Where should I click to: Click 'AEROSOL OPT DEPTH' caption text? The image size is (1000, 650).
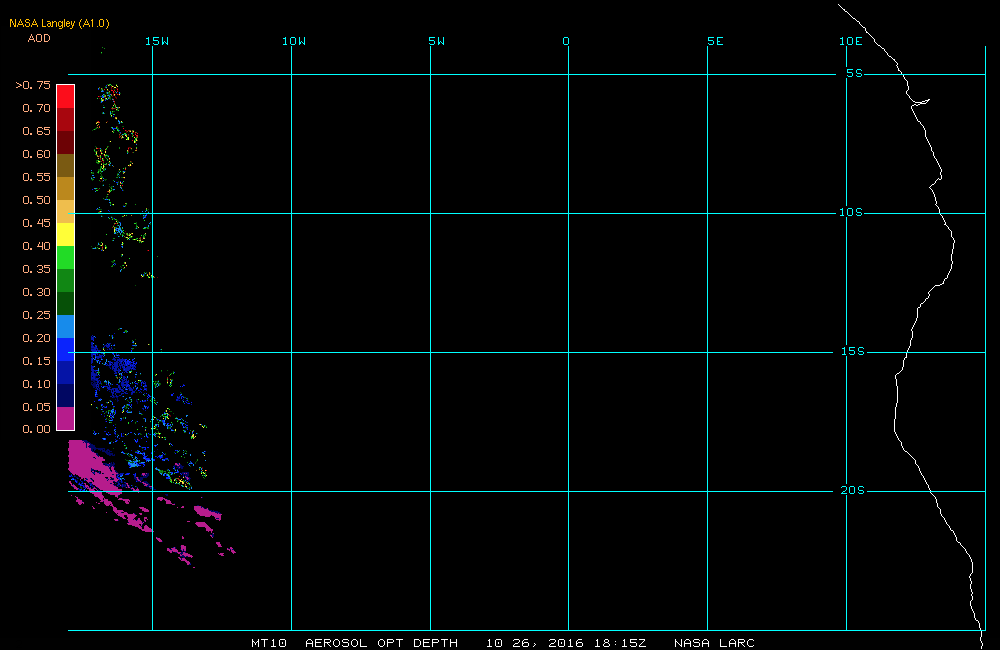tap(381, 643)
